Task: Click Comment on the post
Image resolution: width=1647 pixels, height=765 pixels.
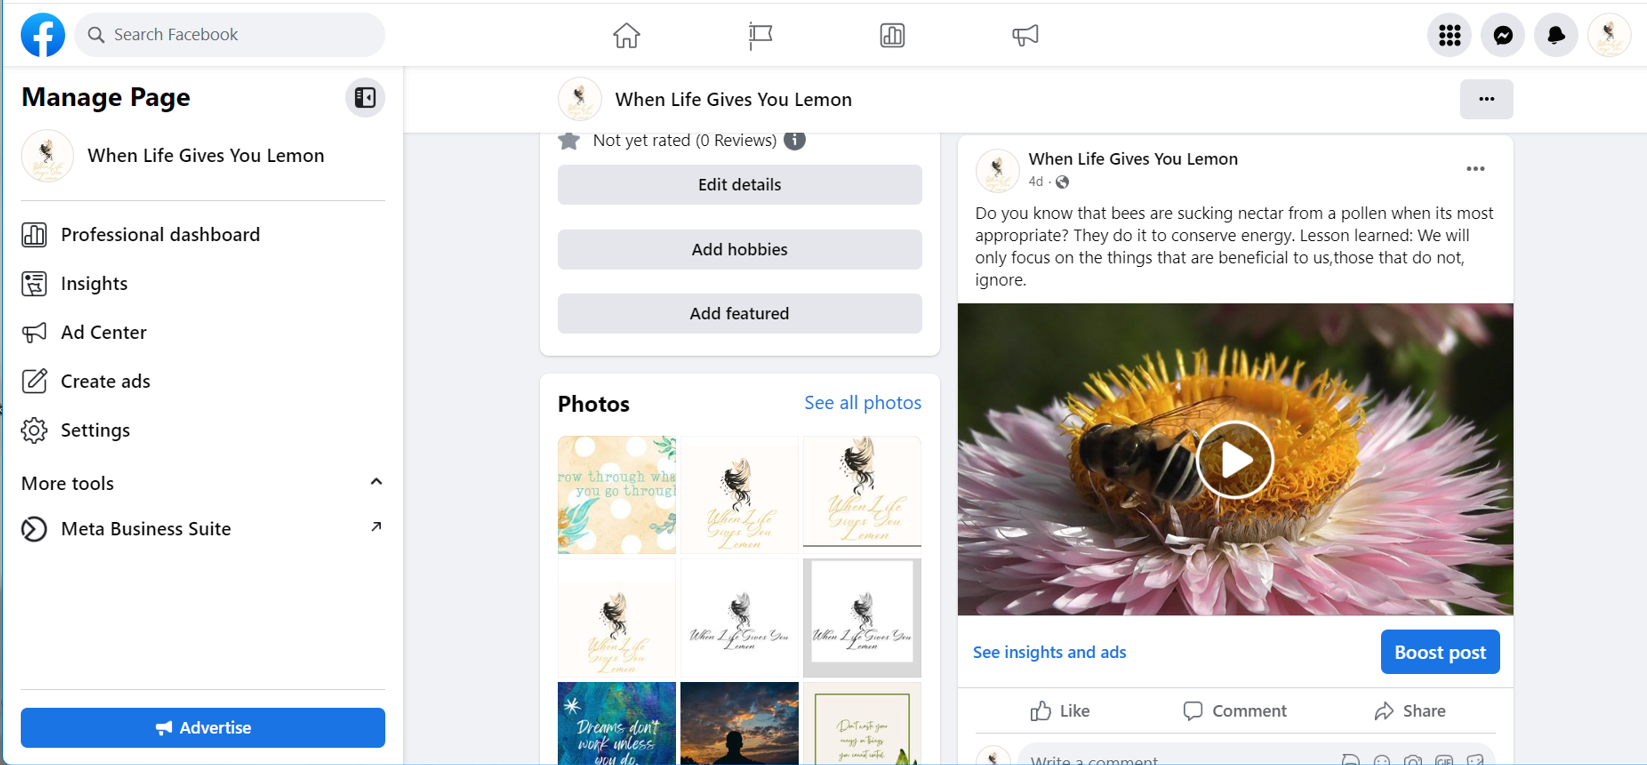Action: pos(1235,711)
